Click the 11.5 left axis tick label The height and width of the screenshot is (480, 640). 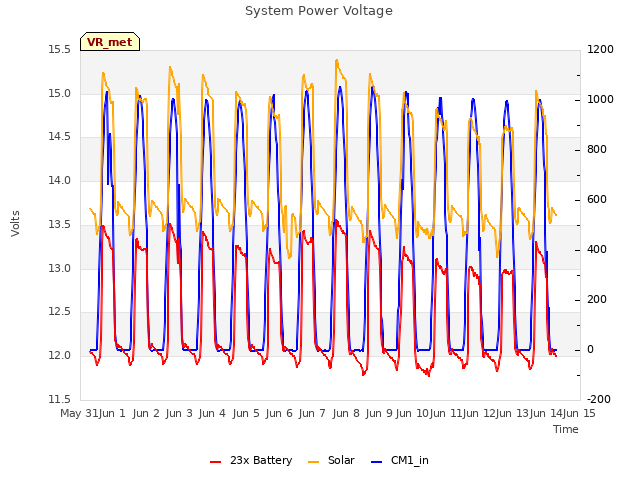60,399
